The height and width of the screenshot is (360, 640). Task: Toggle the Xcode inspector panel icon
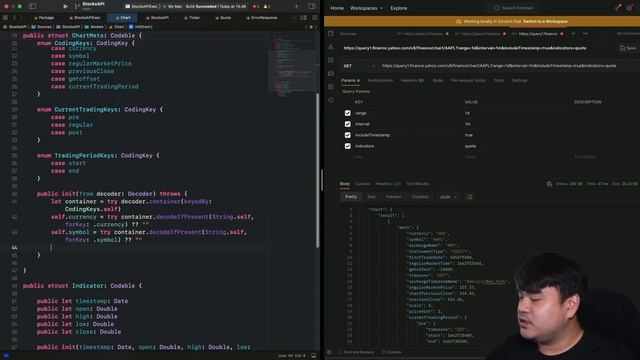(311, 6)
